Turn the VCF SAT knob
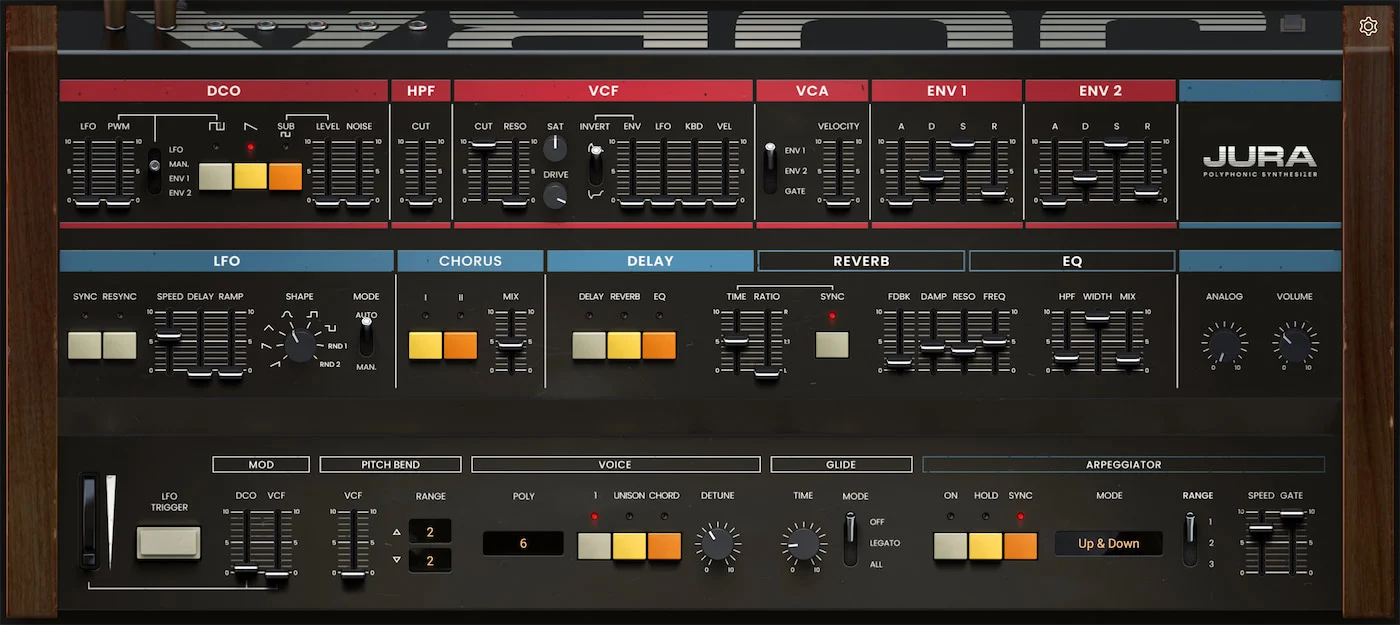Image resolution: width=1400 pixels, height=625 pixels. click(555, 149)
